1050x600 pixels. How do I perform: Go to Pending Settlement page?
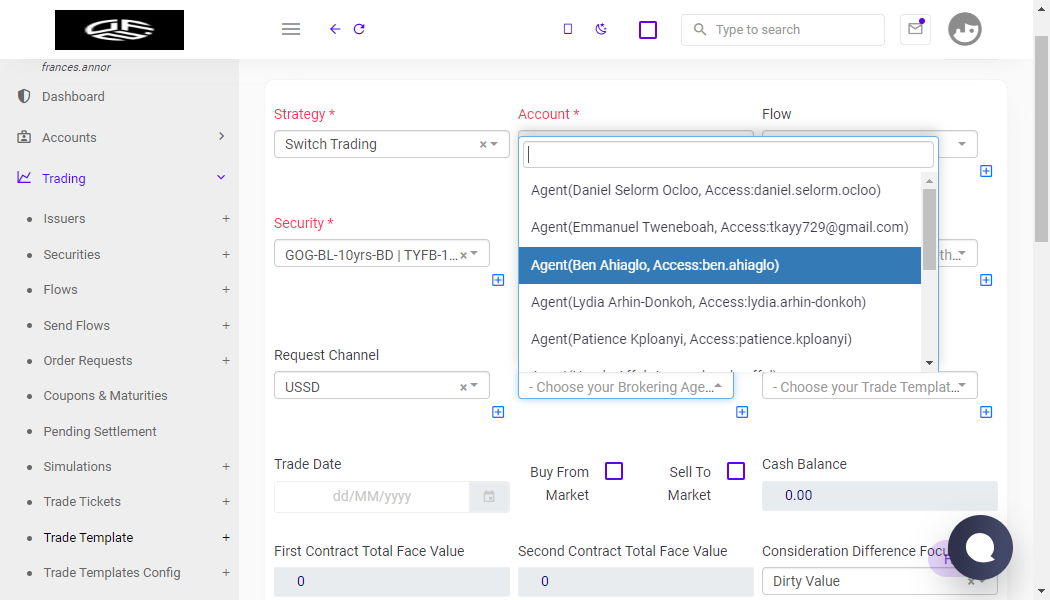tap(100, 431)
